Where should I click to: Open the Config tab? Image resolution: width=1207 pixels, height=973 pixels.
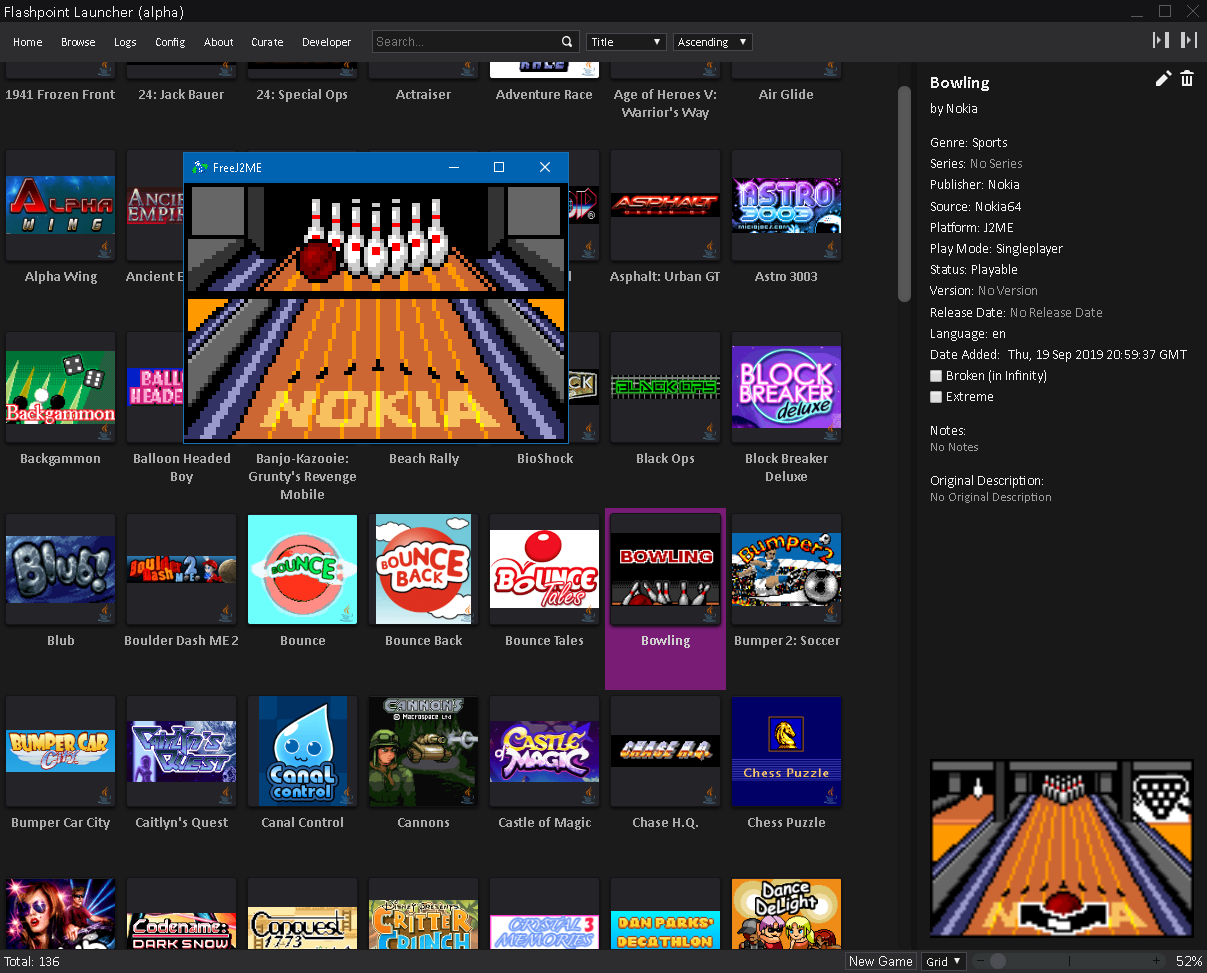[x=170, y=42]
